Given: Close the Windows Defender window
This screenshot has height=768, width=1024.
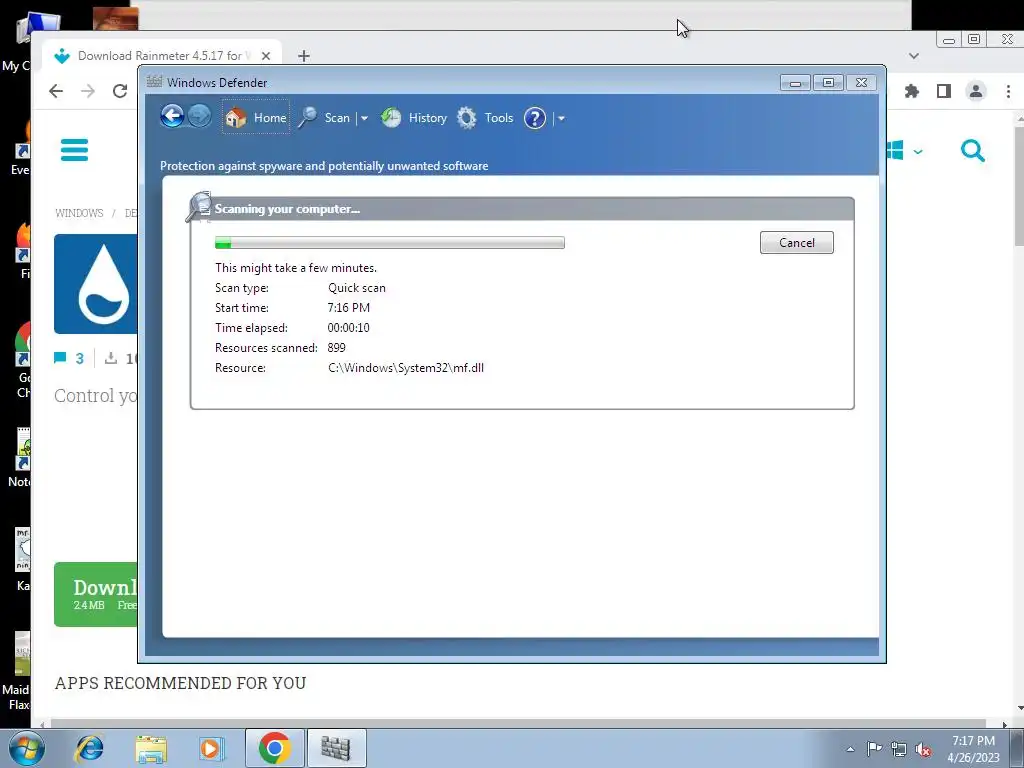Looking at the screenshot, I should (x=861, y=83).
